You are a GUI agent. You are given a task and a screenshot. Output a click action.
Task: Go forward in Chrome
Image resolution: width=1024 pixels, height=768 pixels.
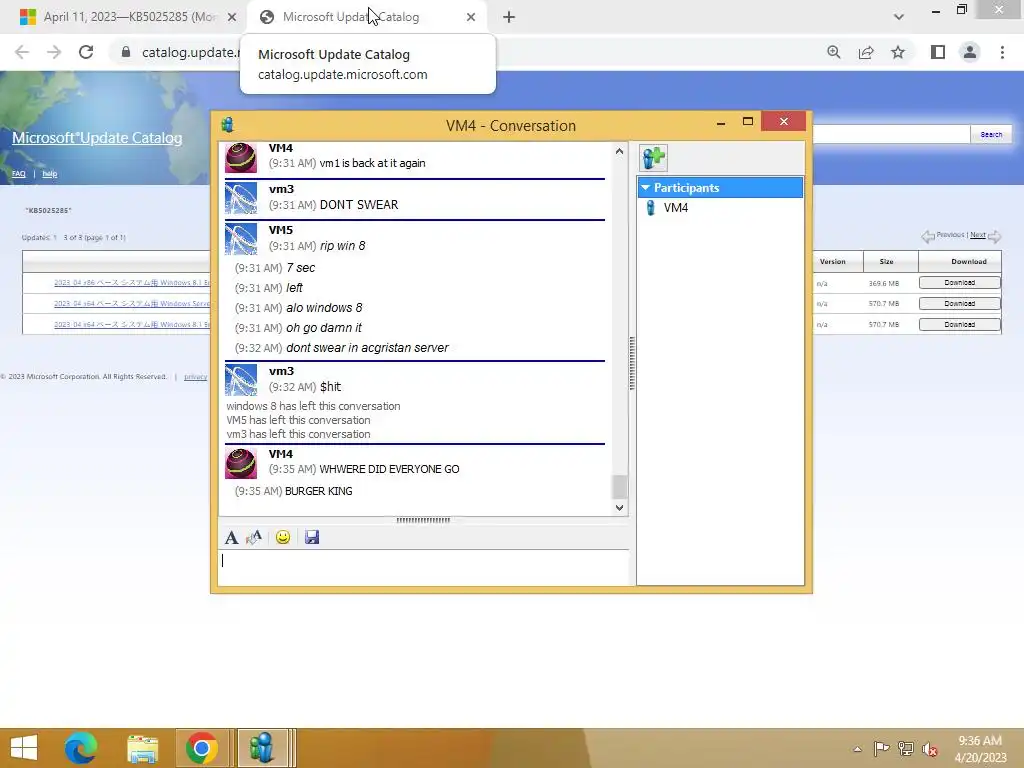click(x=54, y=52)
